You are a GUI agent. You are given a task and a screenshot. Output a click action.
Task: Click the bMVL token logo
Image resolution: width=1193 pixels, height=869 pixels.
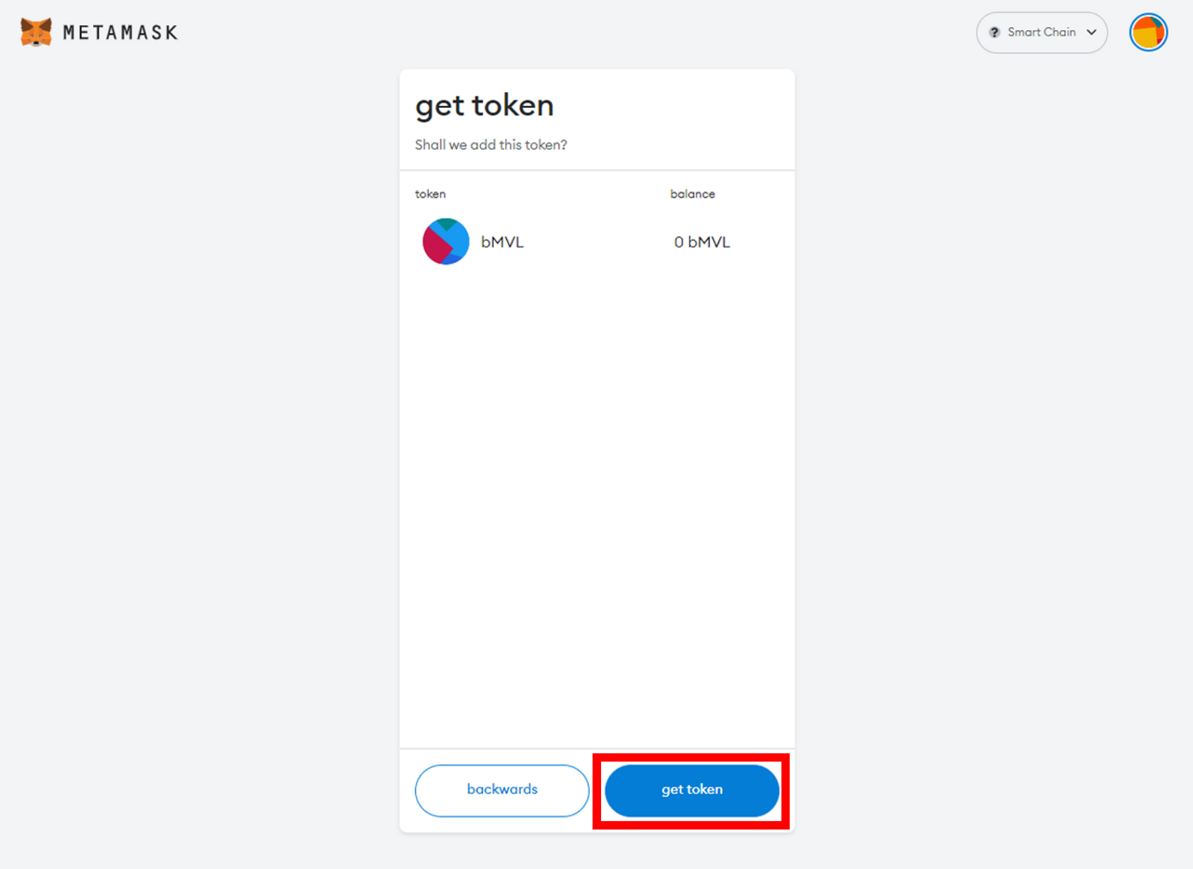click(x=446, y=242)
